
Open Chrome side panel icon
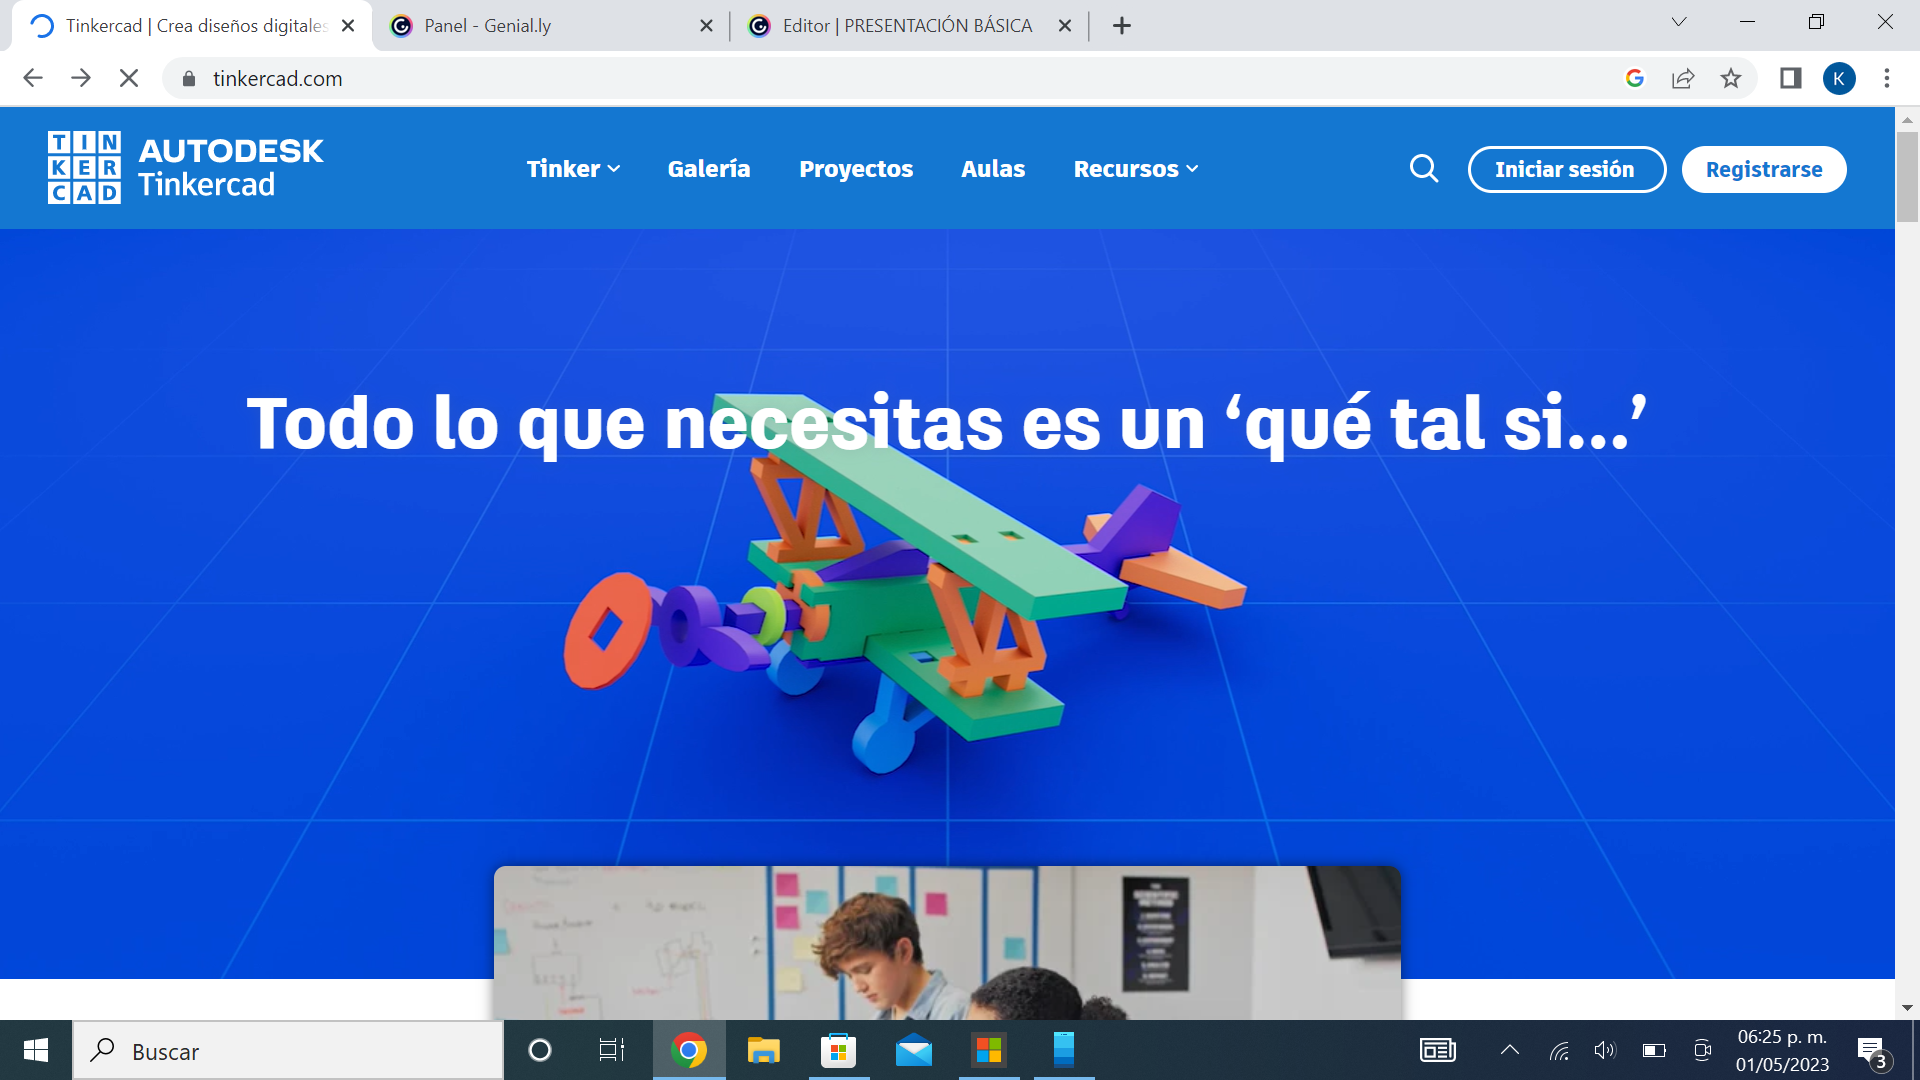pos(1790,78)
